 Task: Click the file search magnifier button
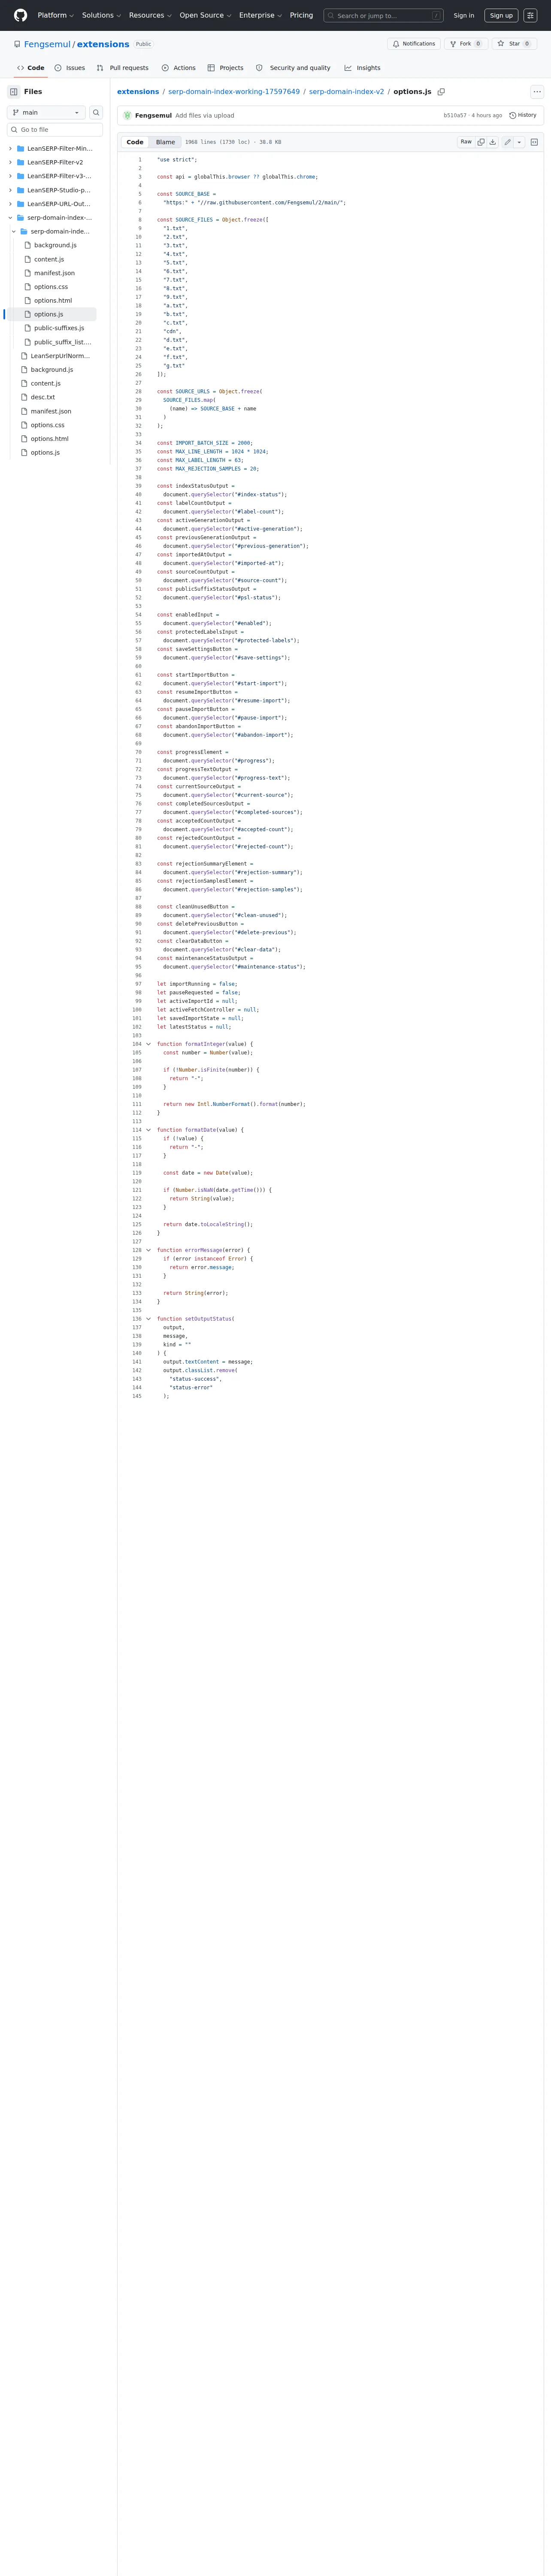[x=96, y=112]
